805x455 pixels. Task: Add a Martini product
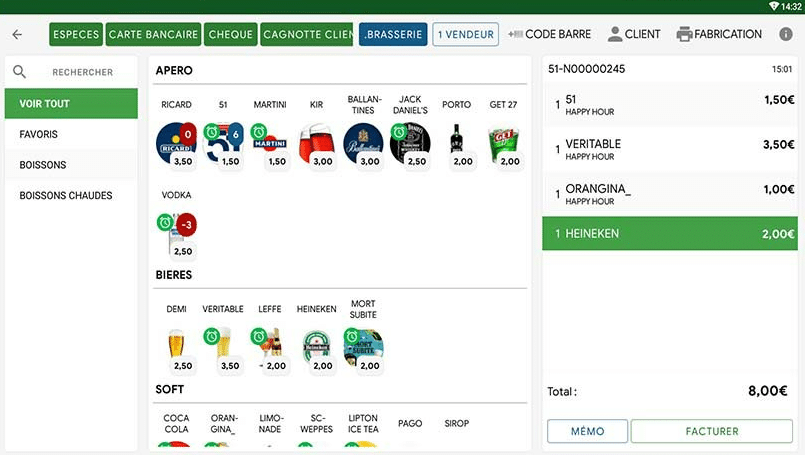coord(270,144)
